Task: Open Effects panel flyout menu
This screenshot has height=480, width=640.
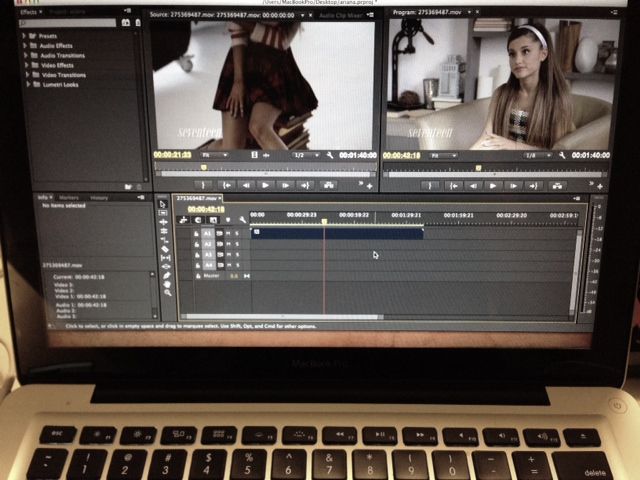Action: (127, 11)
